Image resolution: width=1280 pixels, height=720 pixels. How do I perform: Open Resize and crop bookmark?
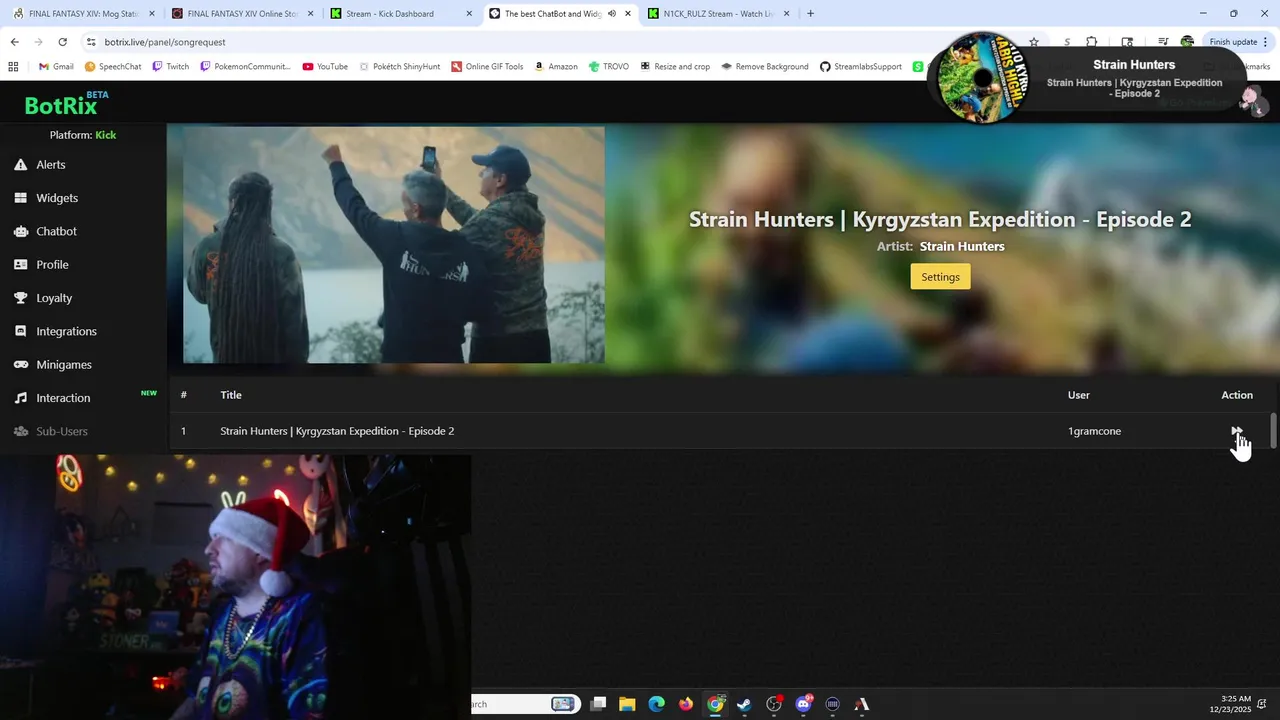tap(674, 67)
